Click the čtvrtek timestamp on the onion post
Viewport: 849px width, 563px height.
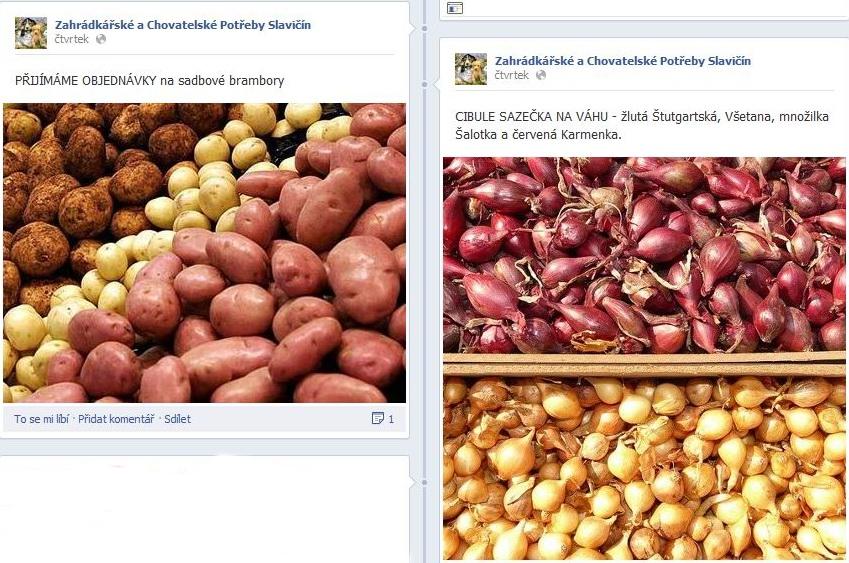(x=511, y=75)
